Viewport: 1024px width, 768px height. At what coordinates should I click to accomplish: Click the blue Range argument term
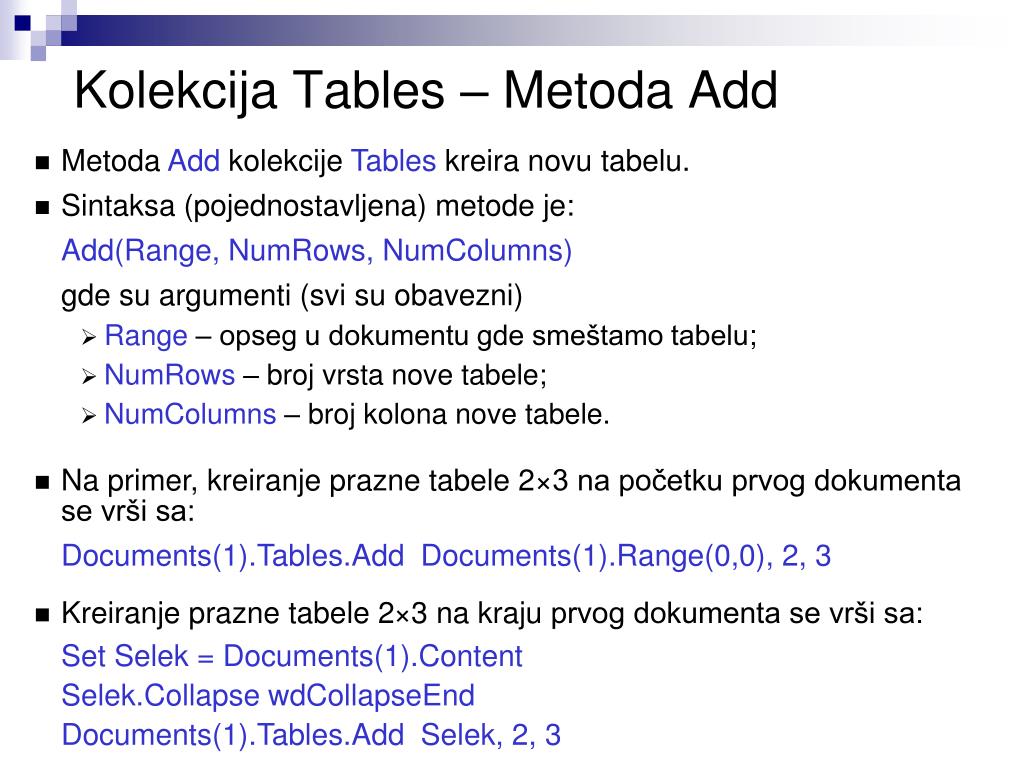point(146,336)
